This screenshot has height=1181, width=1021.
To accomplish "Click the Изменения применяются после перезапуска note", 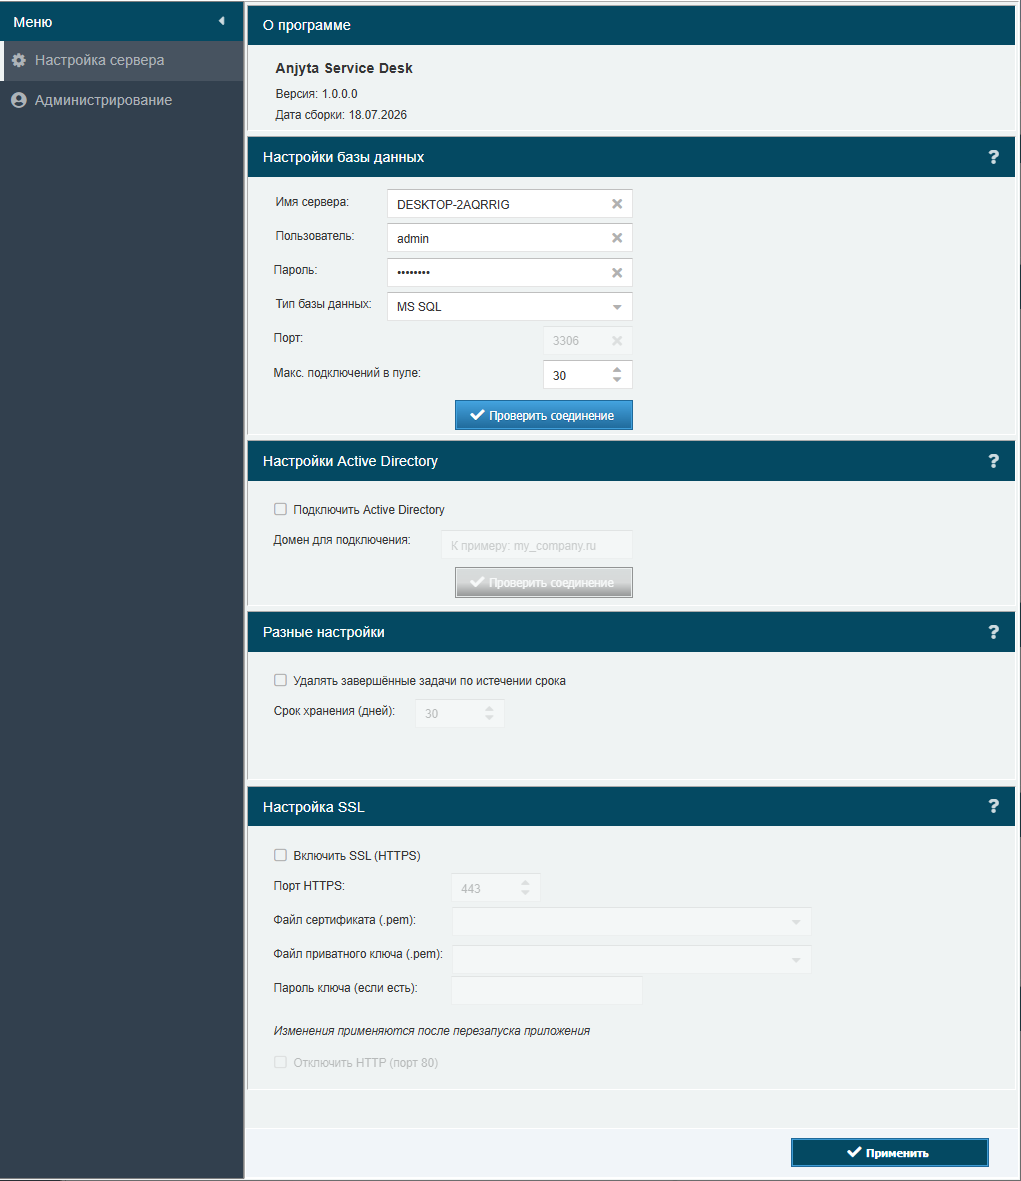I will [431, 1030].
